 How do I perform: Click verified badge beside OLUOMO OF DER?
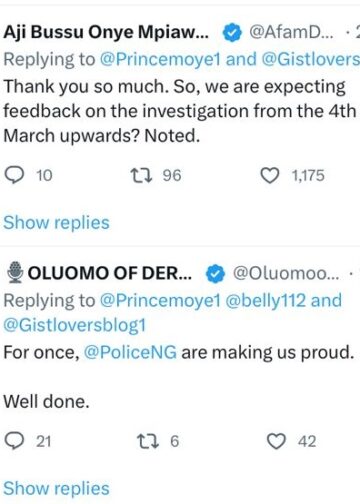215,274
